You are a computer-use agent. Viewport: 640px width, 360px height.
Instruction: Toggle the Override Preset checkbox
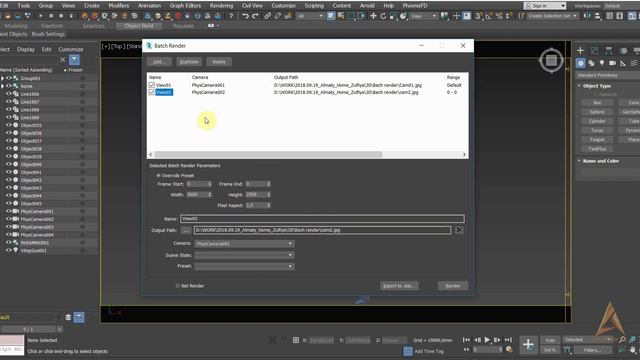[158, 176]
